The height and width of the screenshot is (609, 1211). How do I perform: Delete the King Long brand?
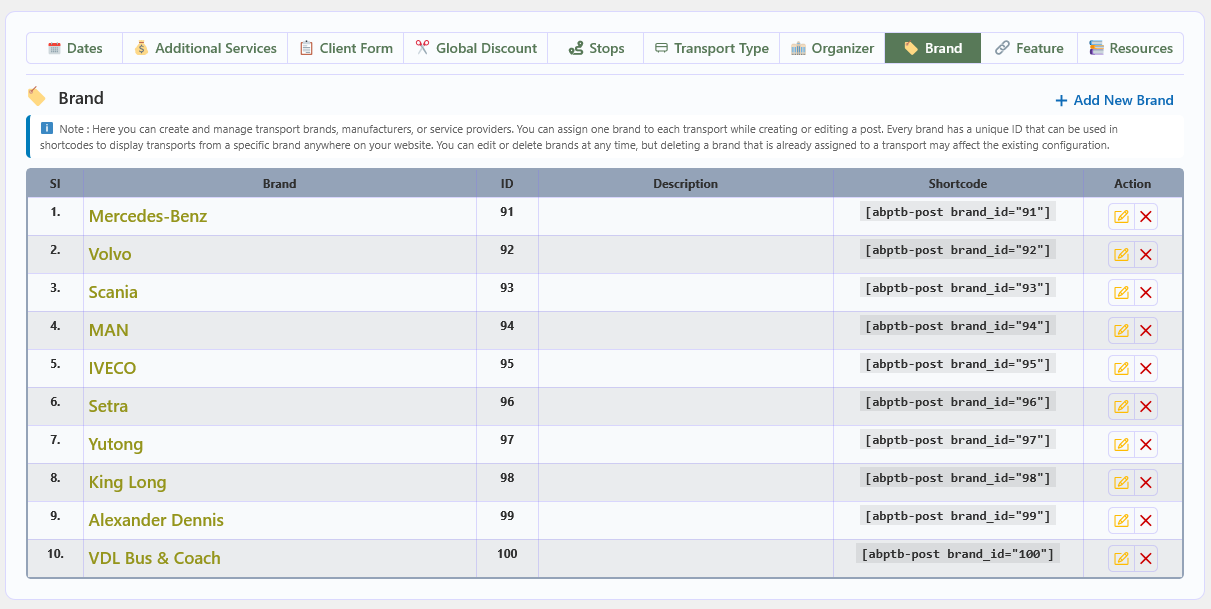[x=1146, y=483]
